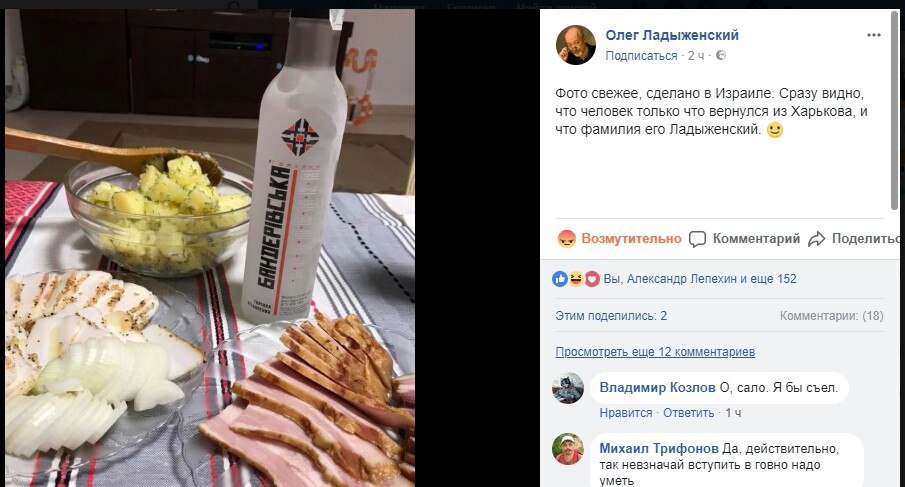
Task: Open Михаил Трифонов profile name
Action: click(x=659, y=449)
